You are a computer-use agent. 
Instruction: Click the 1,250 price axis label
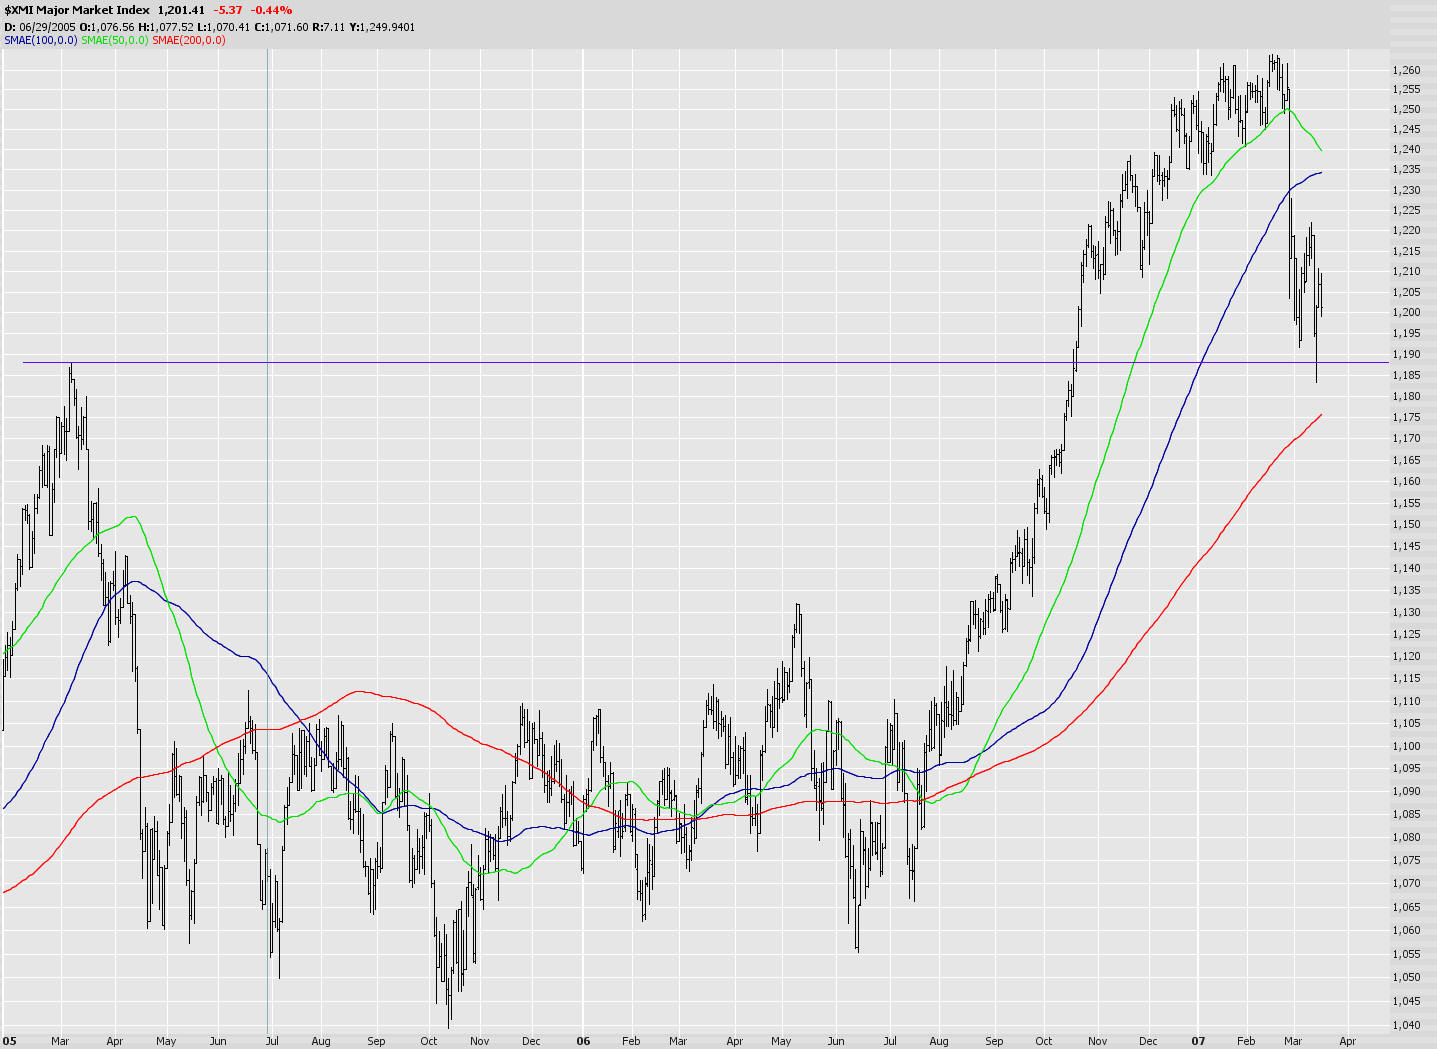[1406, 109]
